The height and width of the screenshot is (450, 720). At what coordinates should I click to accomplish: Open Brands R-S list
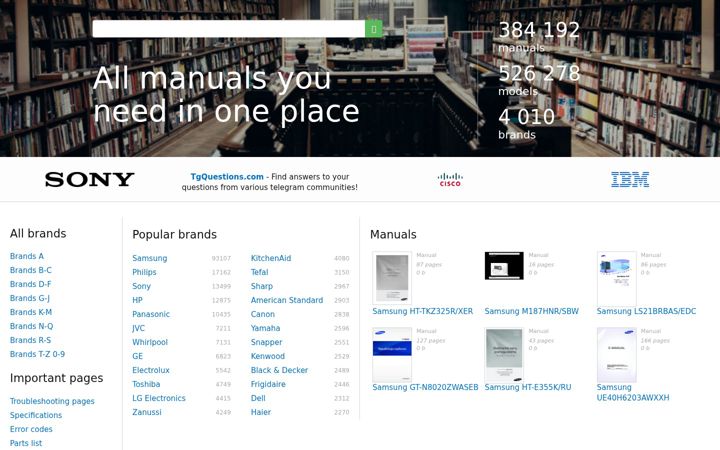point(30,340)
